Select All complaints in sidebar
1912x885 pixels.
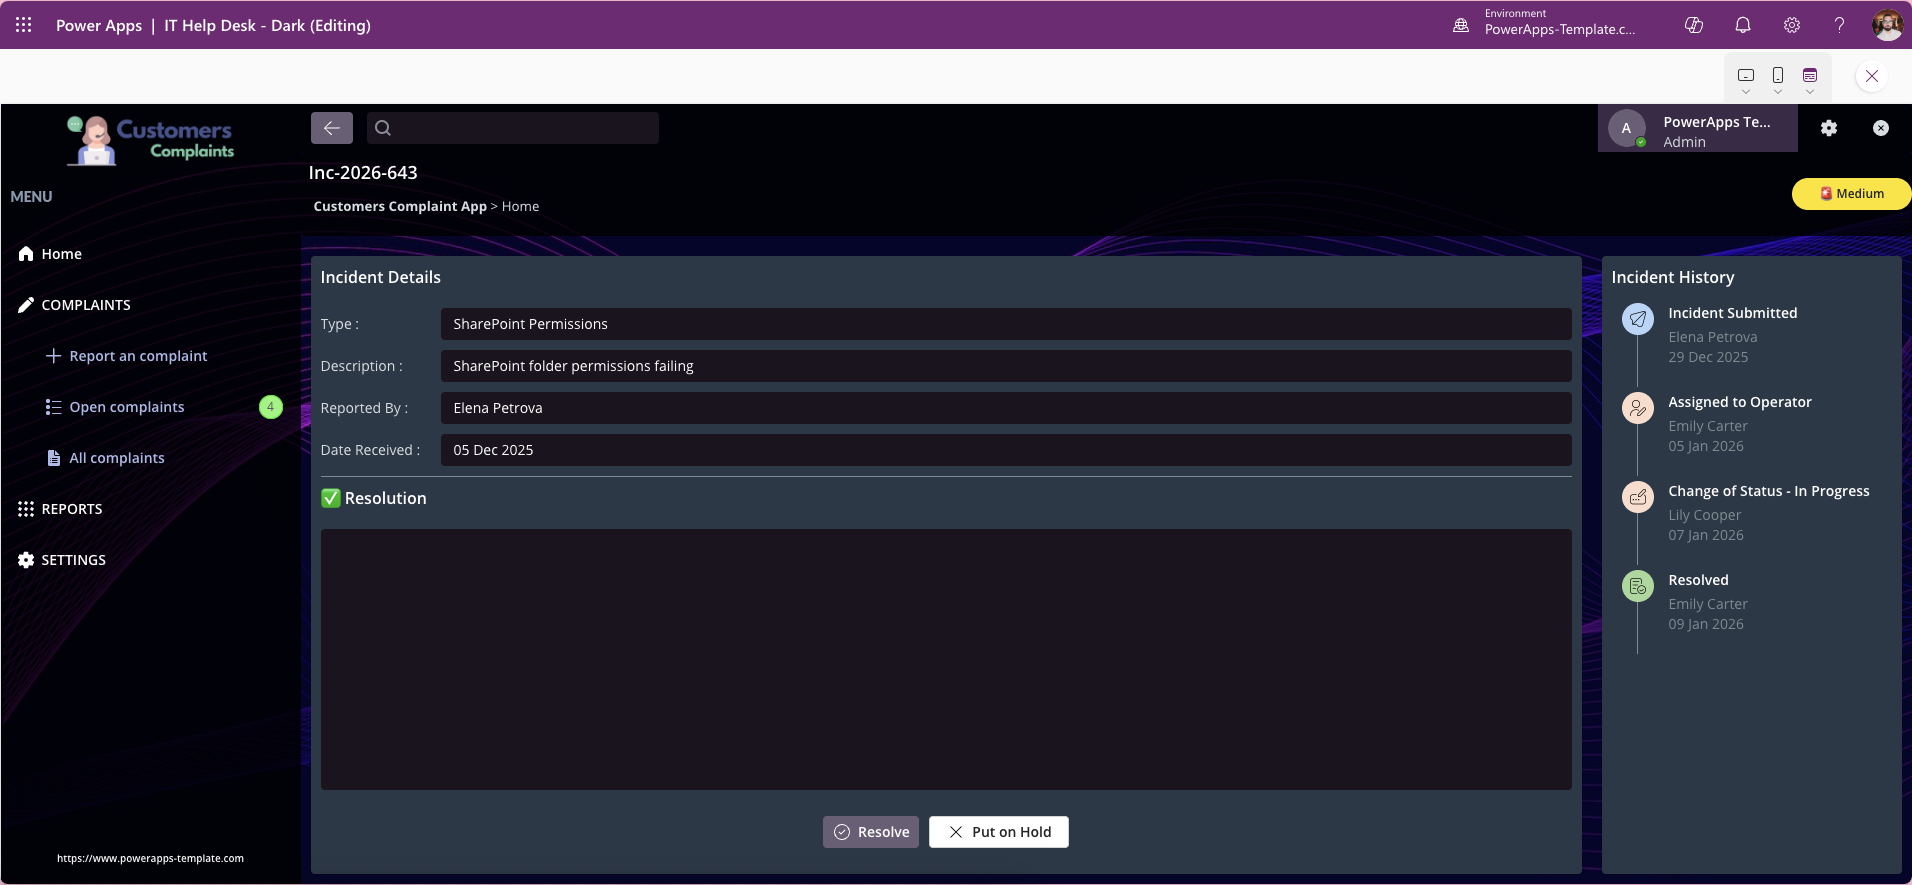pos(116,458)
